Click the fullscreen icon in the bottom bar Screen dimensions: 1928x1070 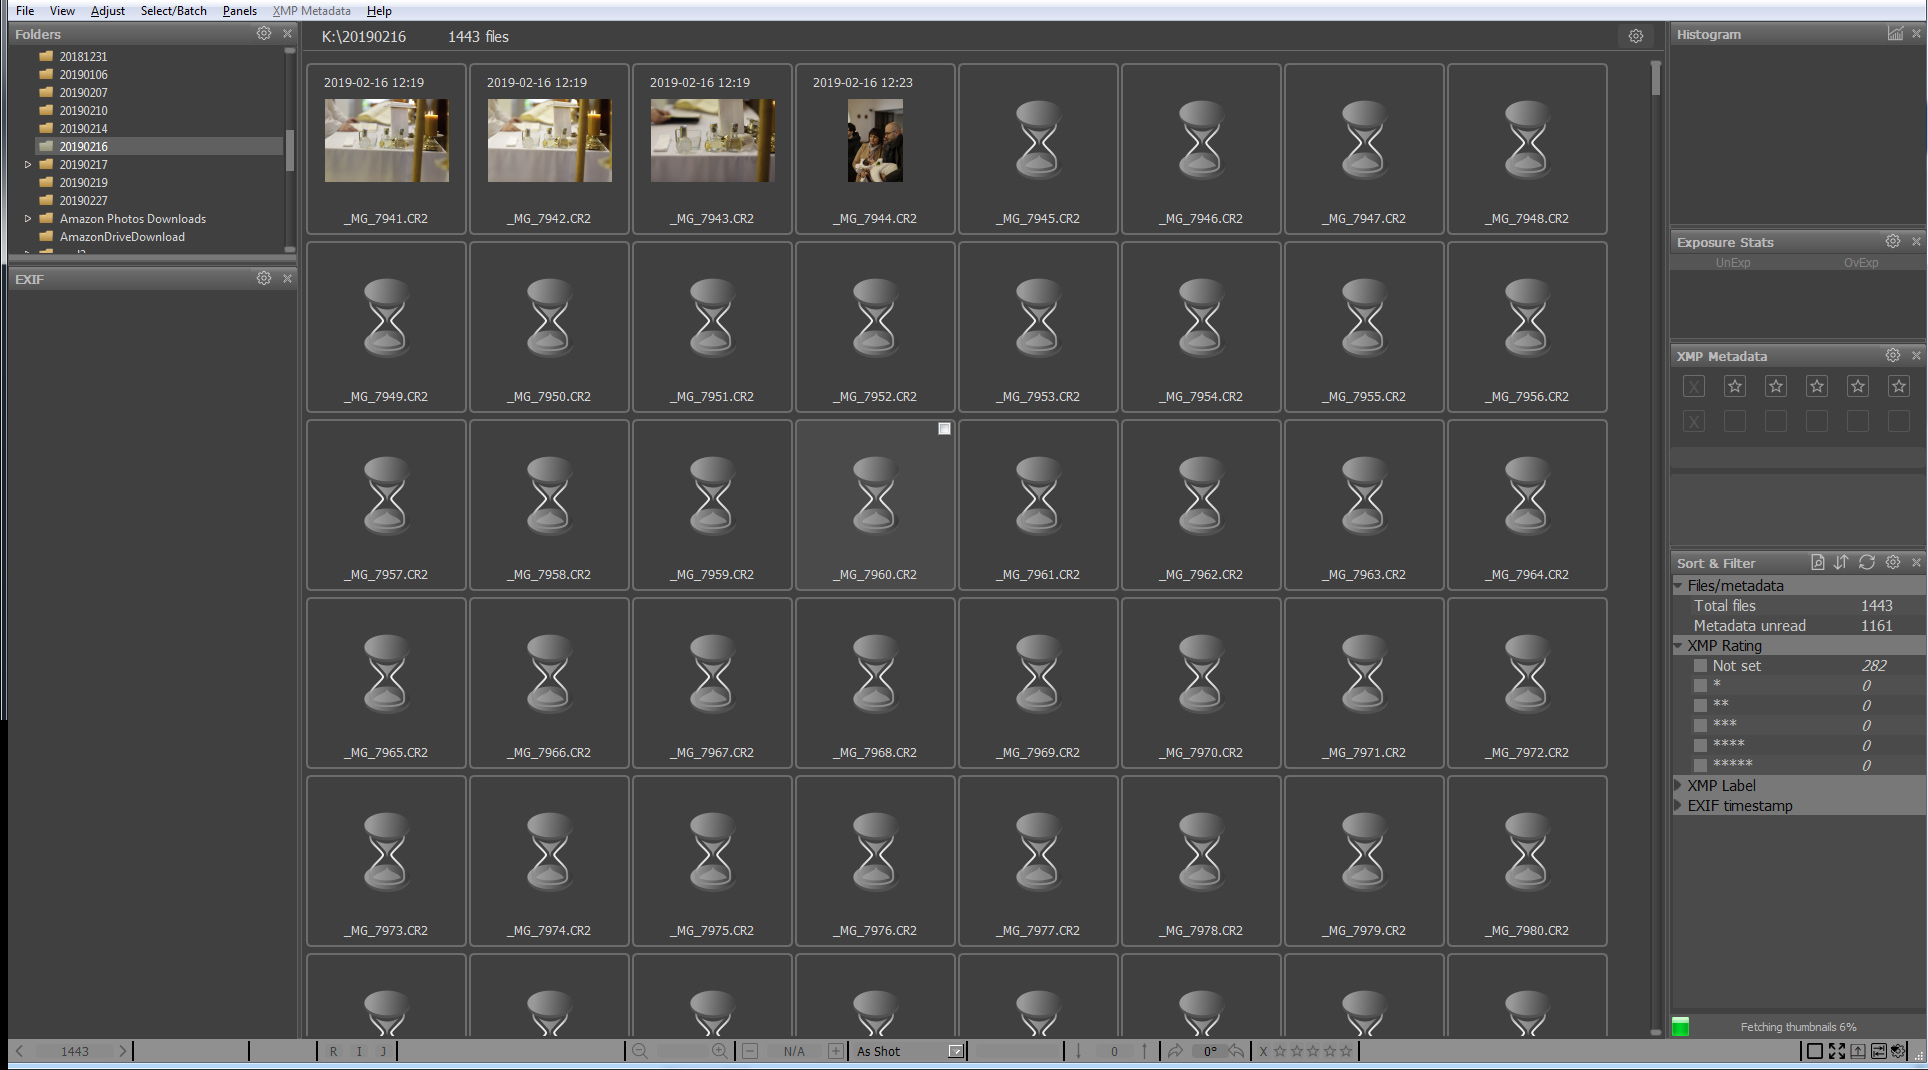coord(1837,1051)
